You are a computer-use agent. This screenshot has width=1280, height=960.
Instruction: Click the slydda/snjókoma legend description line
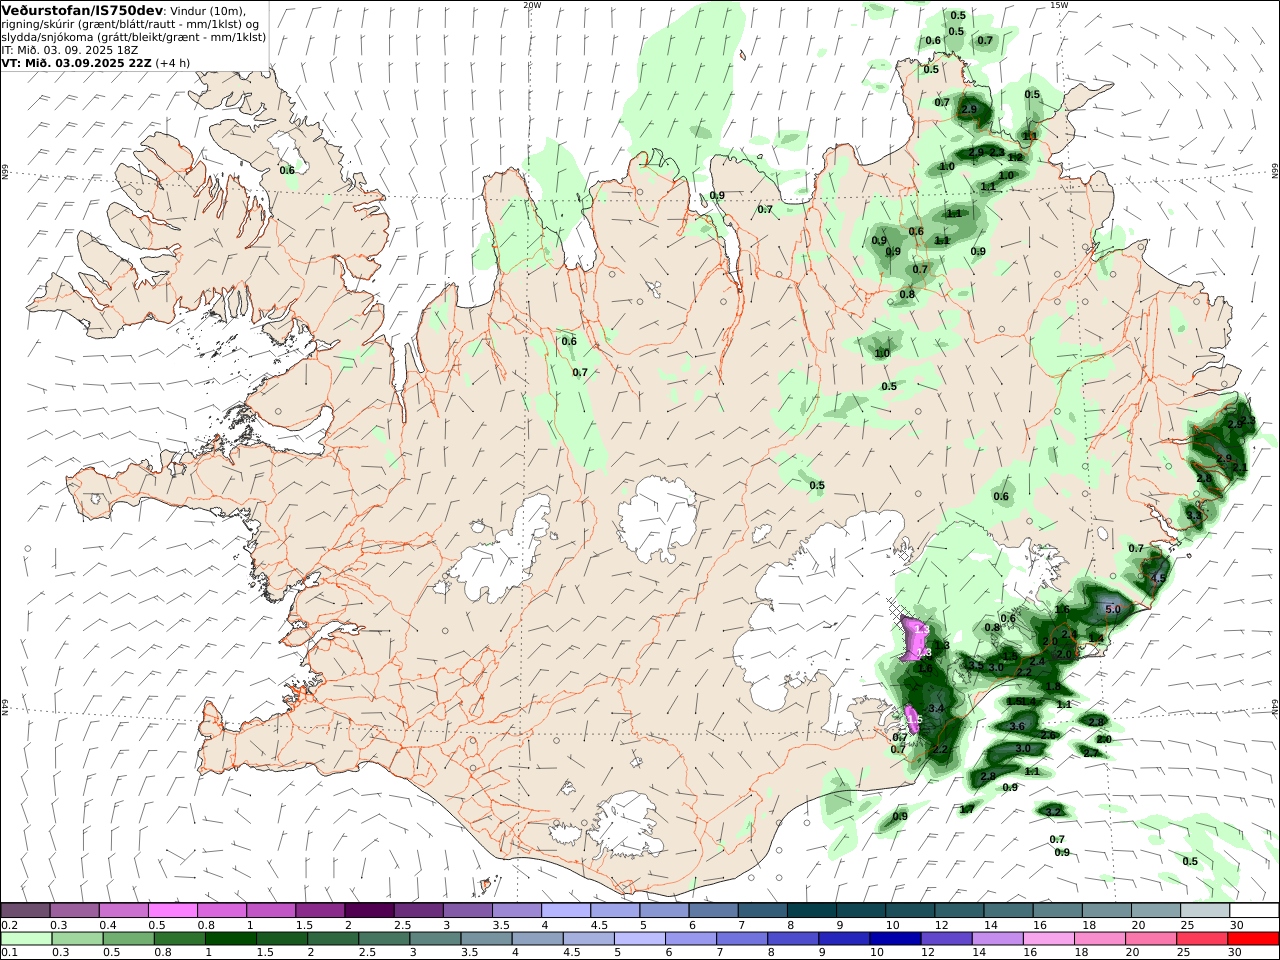point(134,37)
